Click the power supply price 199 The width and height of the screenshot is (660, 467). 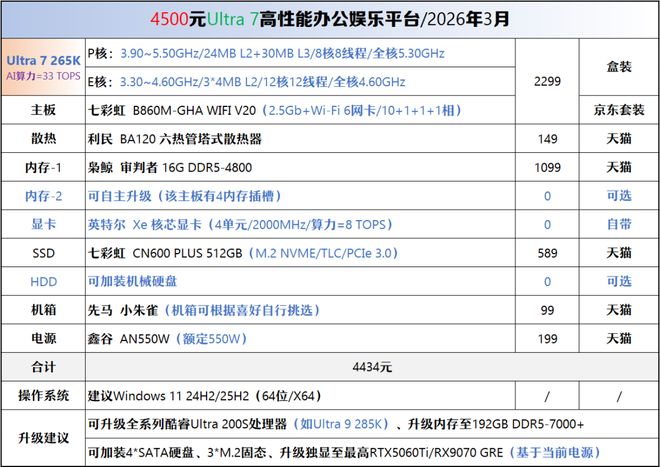tap(547, 339)
